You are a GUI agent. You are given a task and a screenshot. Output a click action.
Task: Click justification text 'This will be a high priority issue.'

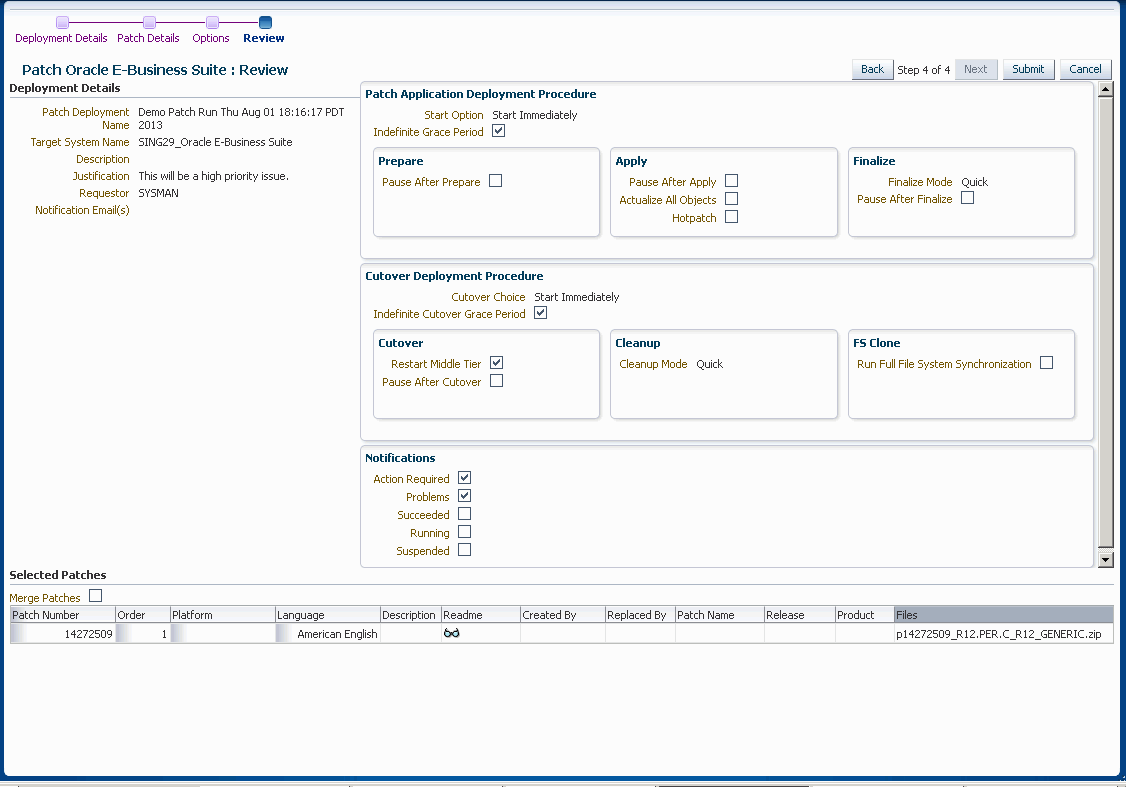point(213,176)
